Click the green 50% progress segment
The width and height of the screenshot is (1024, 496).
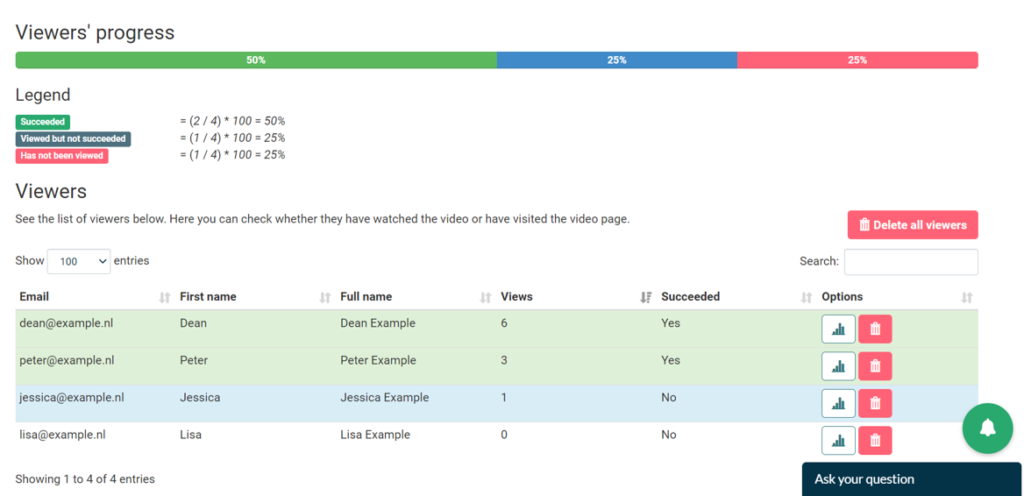point(256,60)
